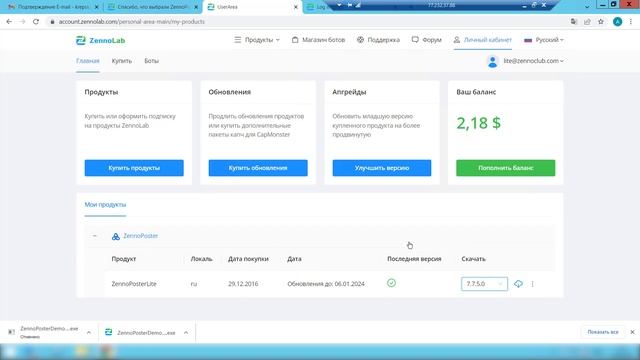
Task: Open the three-dot menu for ZennoPosterLite
Action: coord(532,284)
